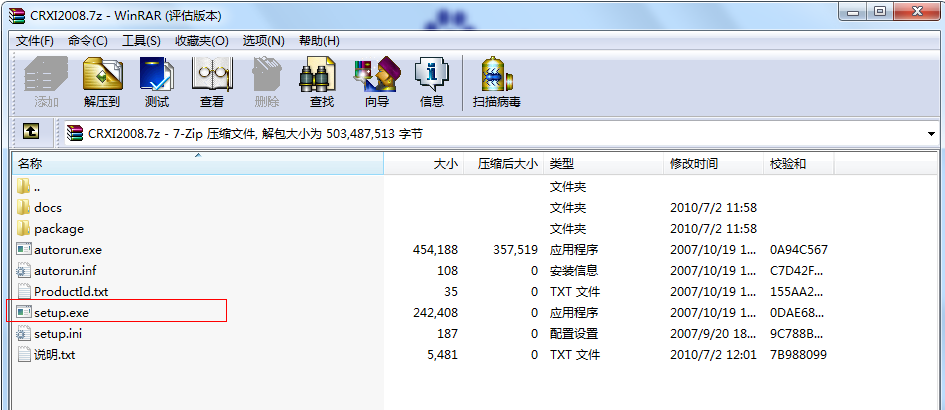945x410 pixels.
Task: Click the size value 242,408
Action: tap(436, 313)
